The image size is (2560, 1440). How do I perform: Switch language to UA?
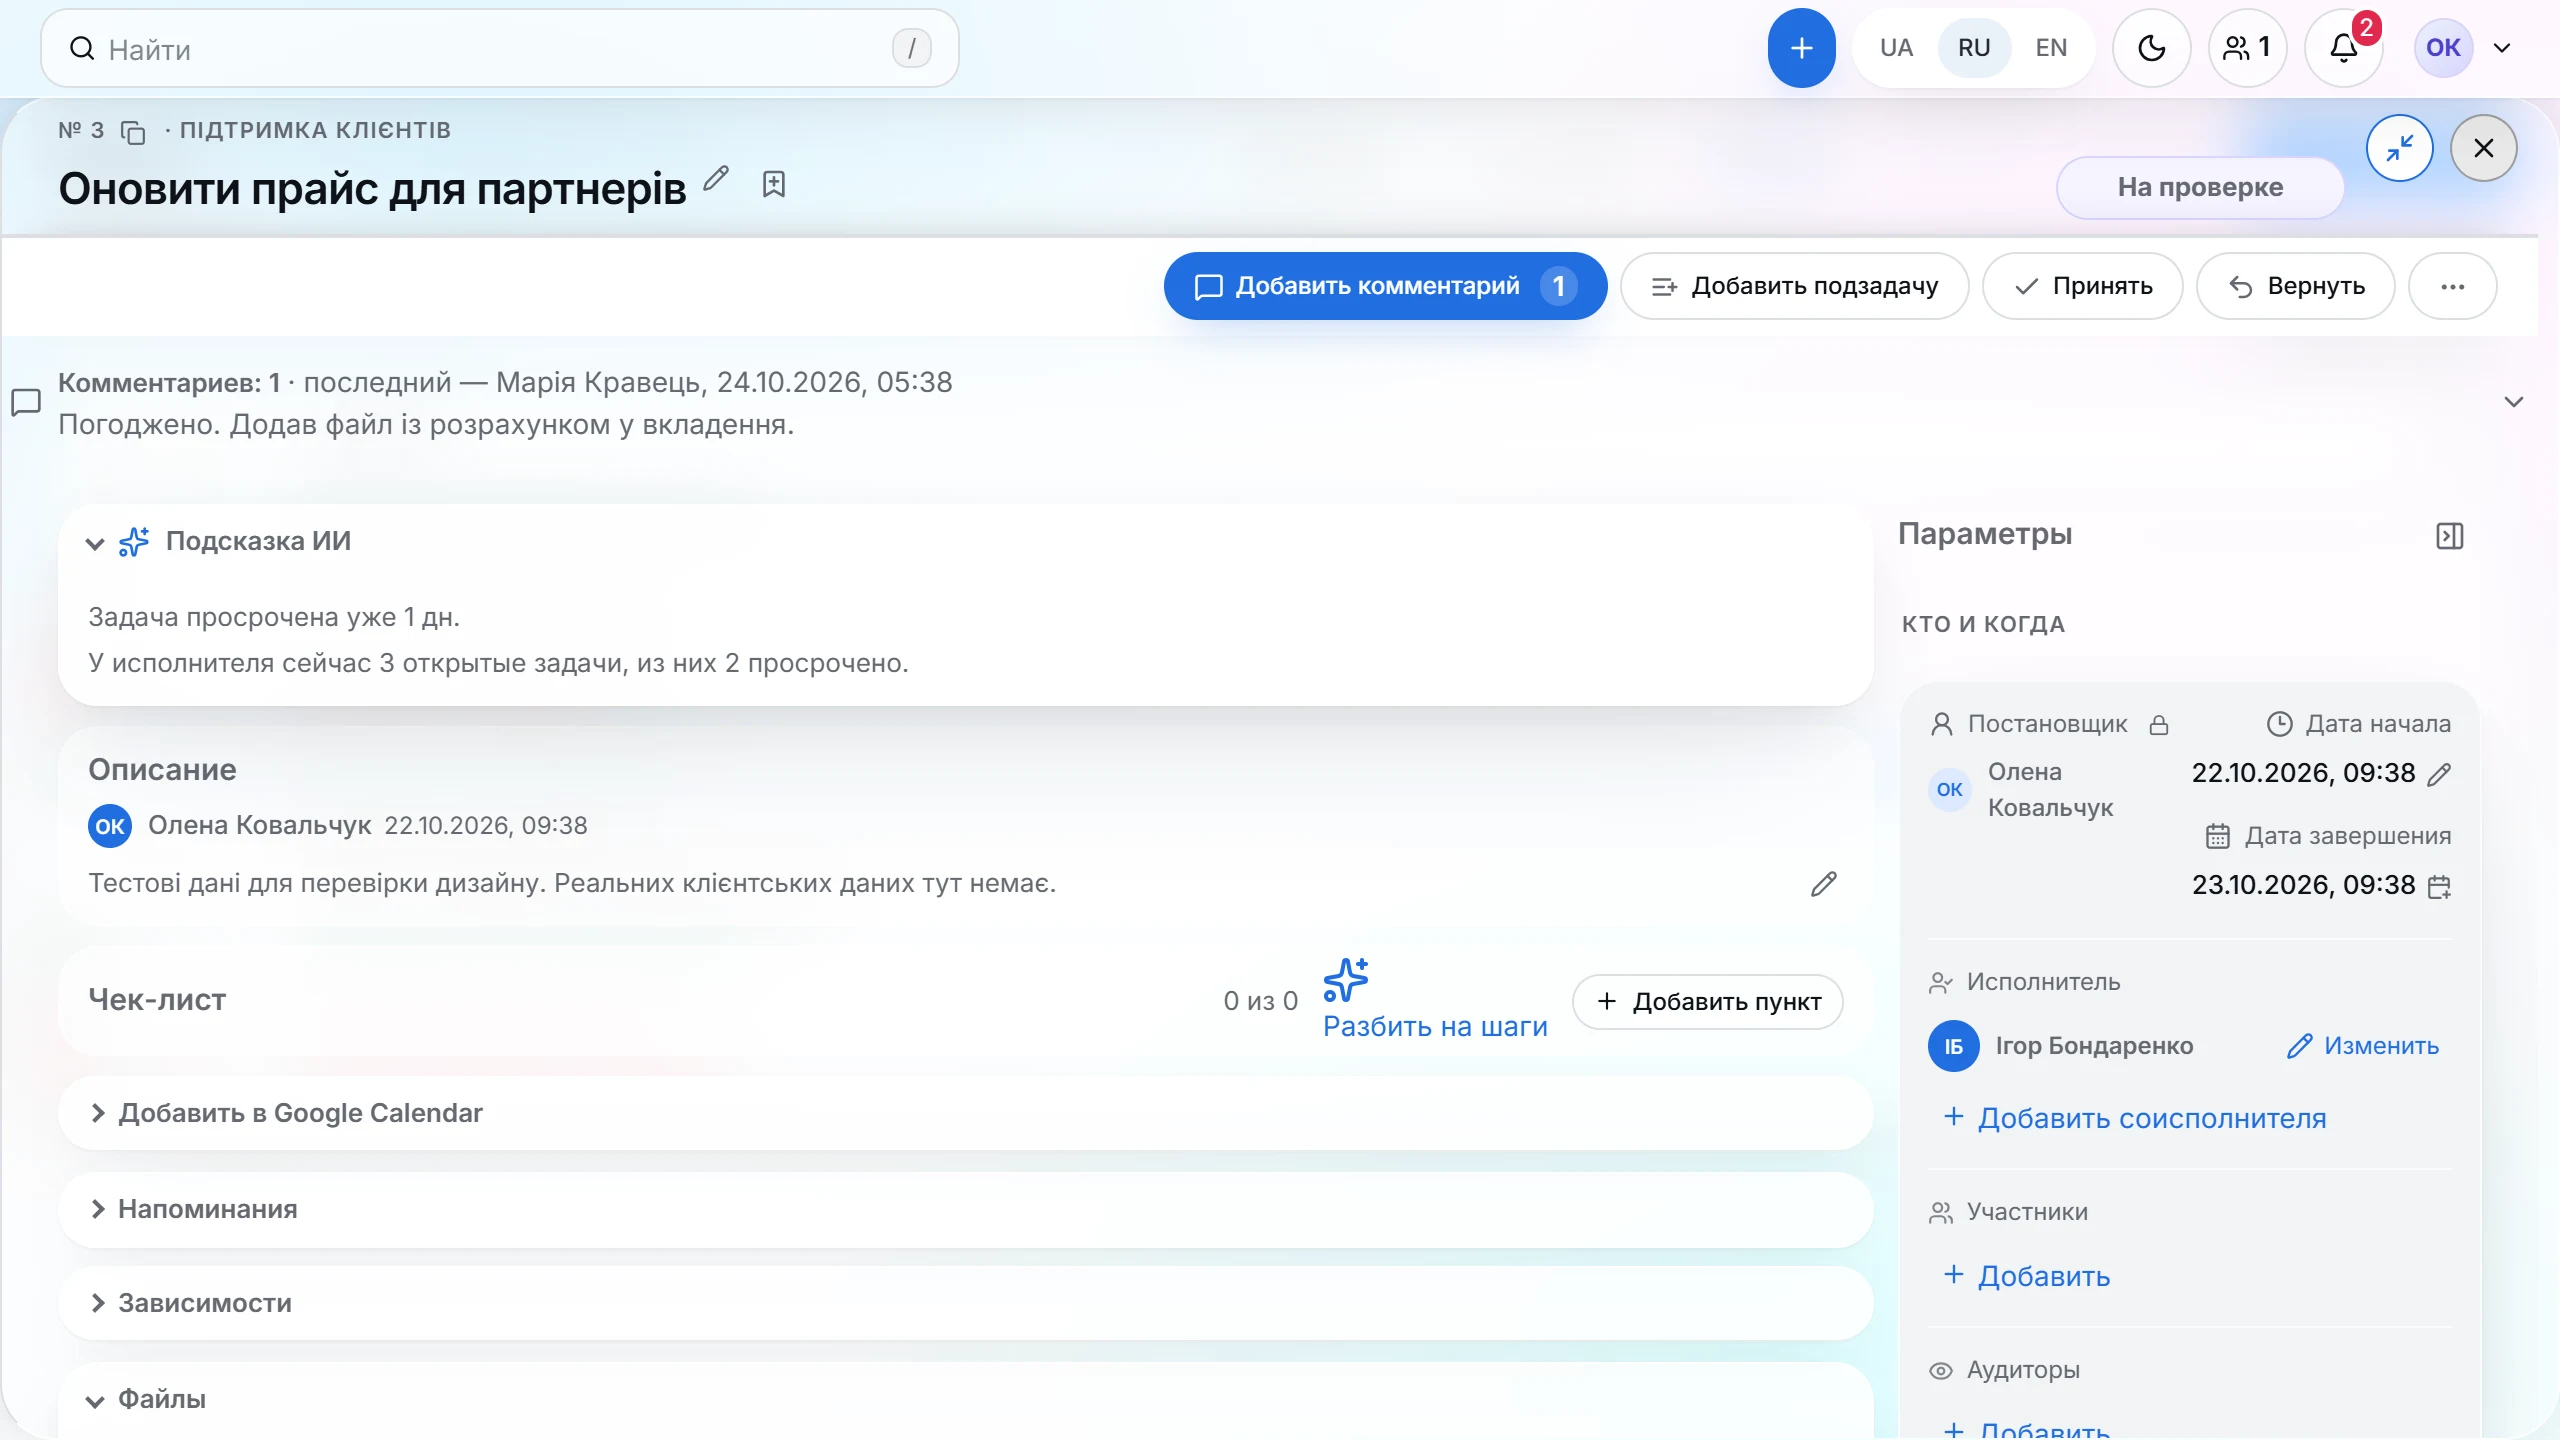(x=1896, y=48)
